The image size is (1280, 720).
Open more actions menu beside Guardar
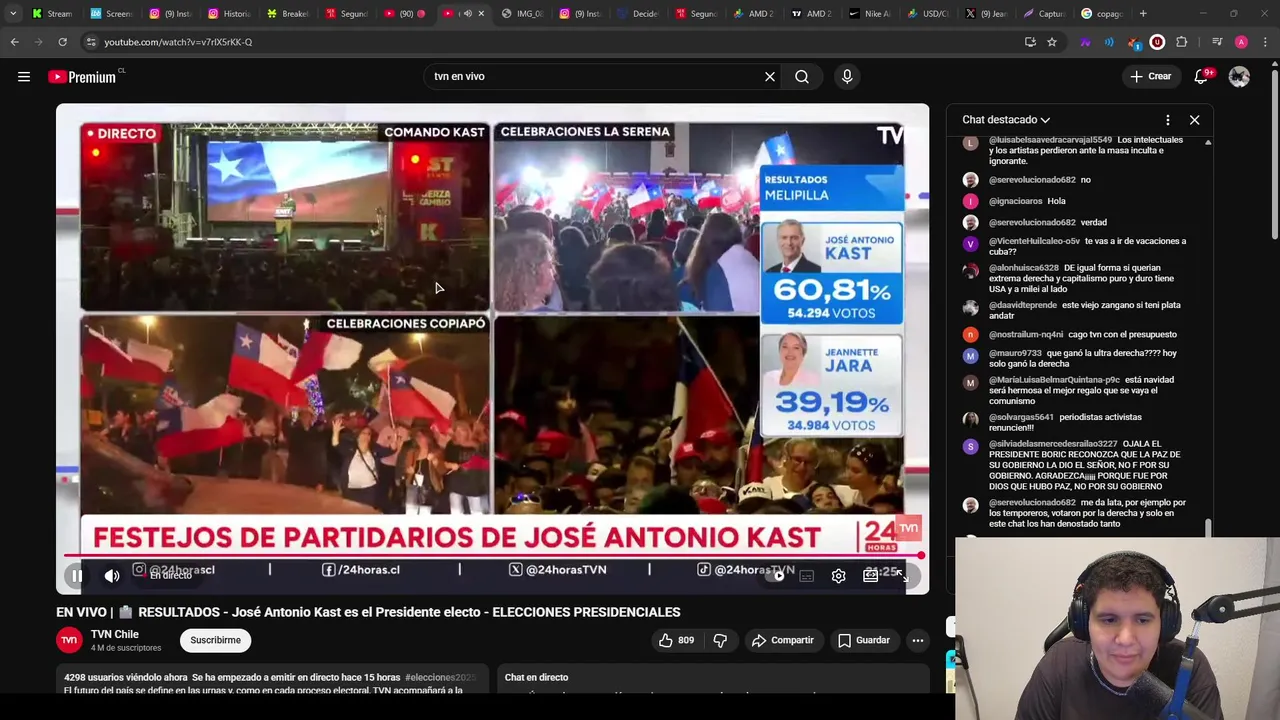[917, 640]
